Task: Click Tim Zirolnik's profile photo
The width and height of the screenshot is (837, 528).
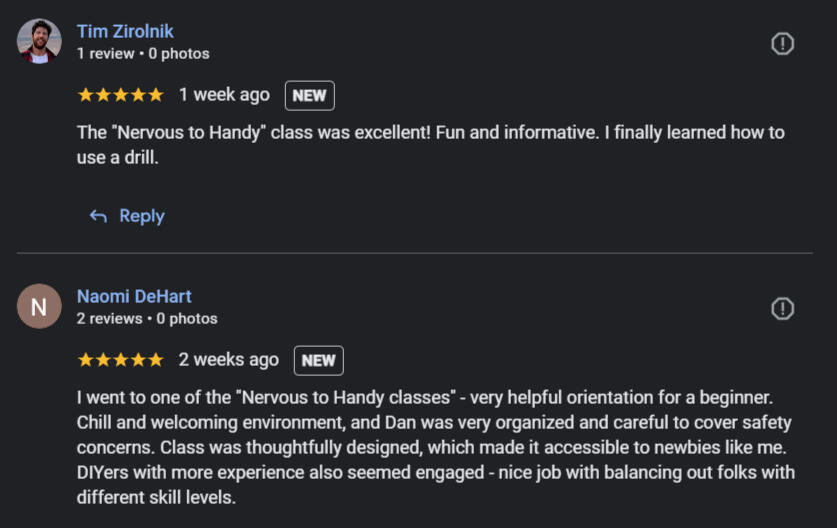Action: point(39,42)
